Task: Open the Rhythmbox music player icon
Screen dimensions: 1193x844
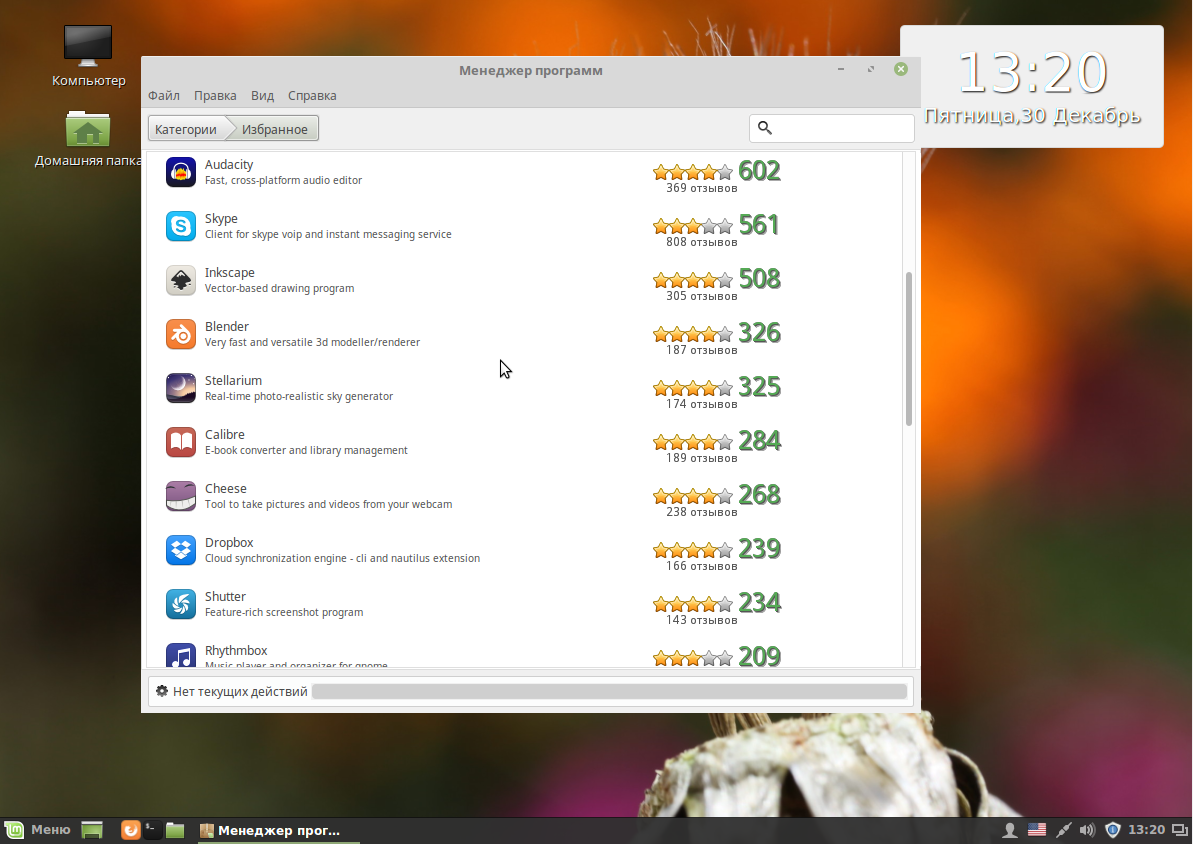Action: pyautogui.click(x=180, y=658)
